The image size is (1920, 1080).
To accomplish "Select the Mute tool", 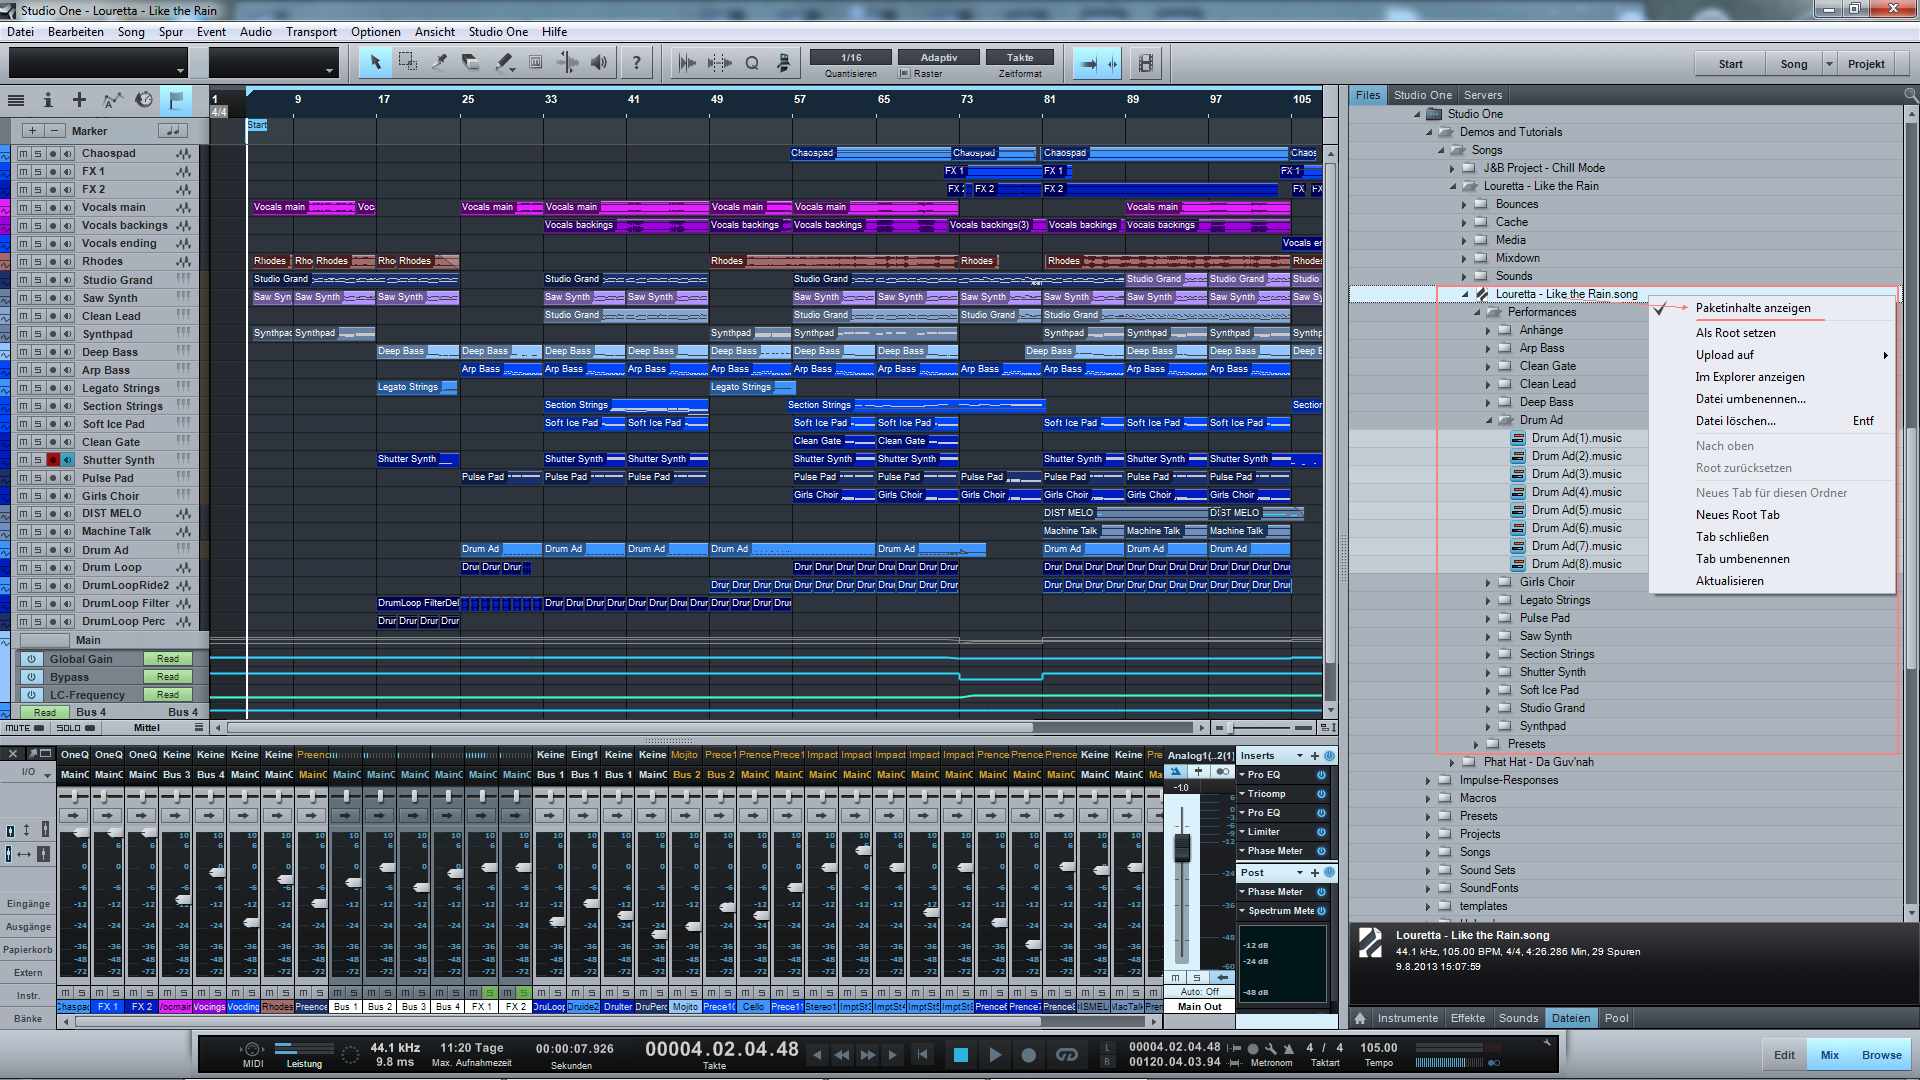I will [535, 63].
